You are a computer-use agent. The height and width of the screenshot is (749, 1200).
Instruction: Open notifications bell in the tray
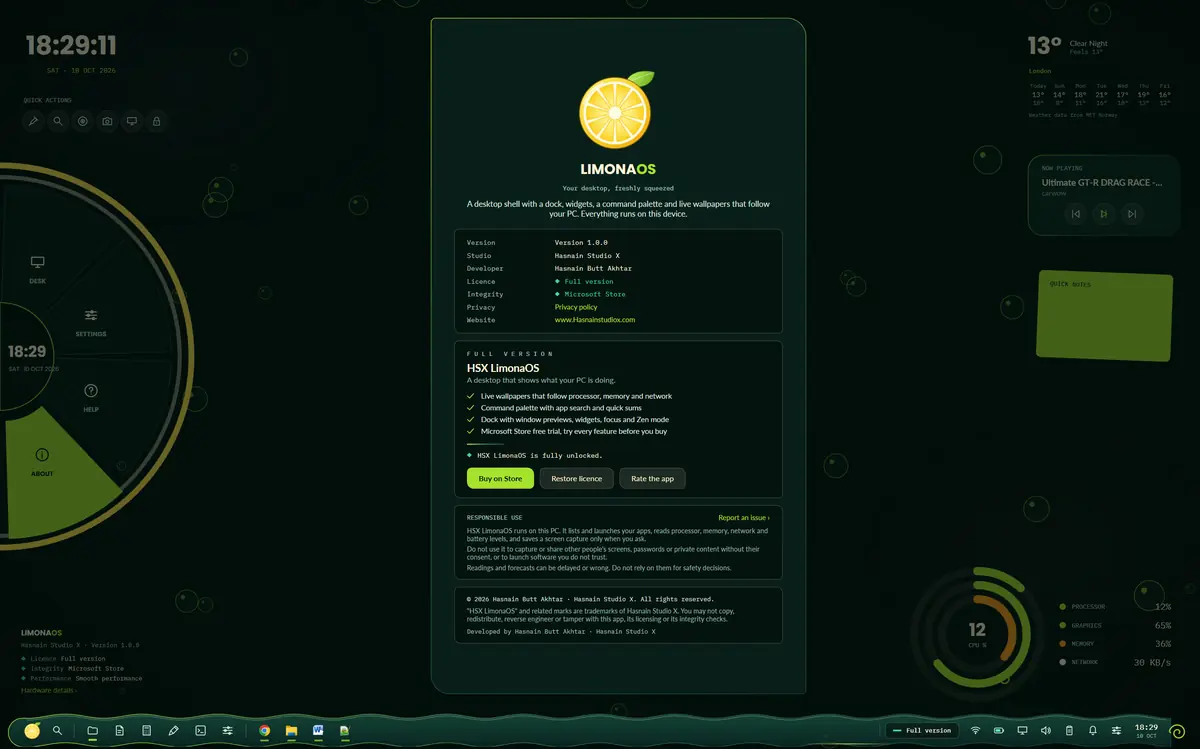tap(1093, 731)
